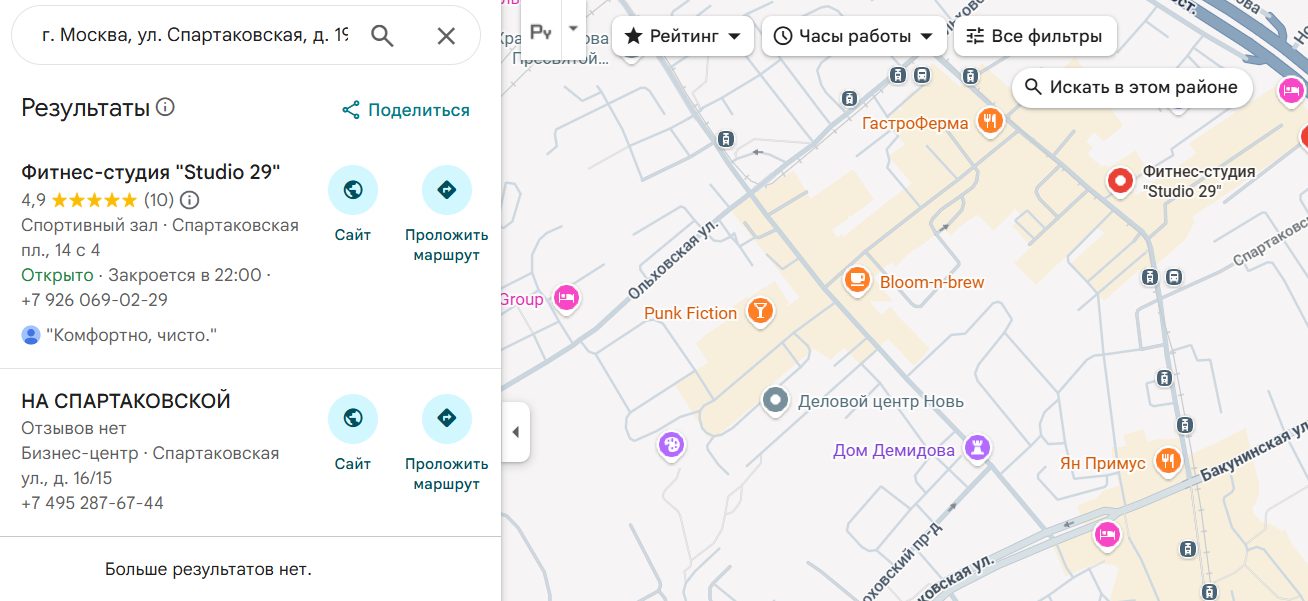Open website of Фитнес-студия Studio 29

click(352, 190)
